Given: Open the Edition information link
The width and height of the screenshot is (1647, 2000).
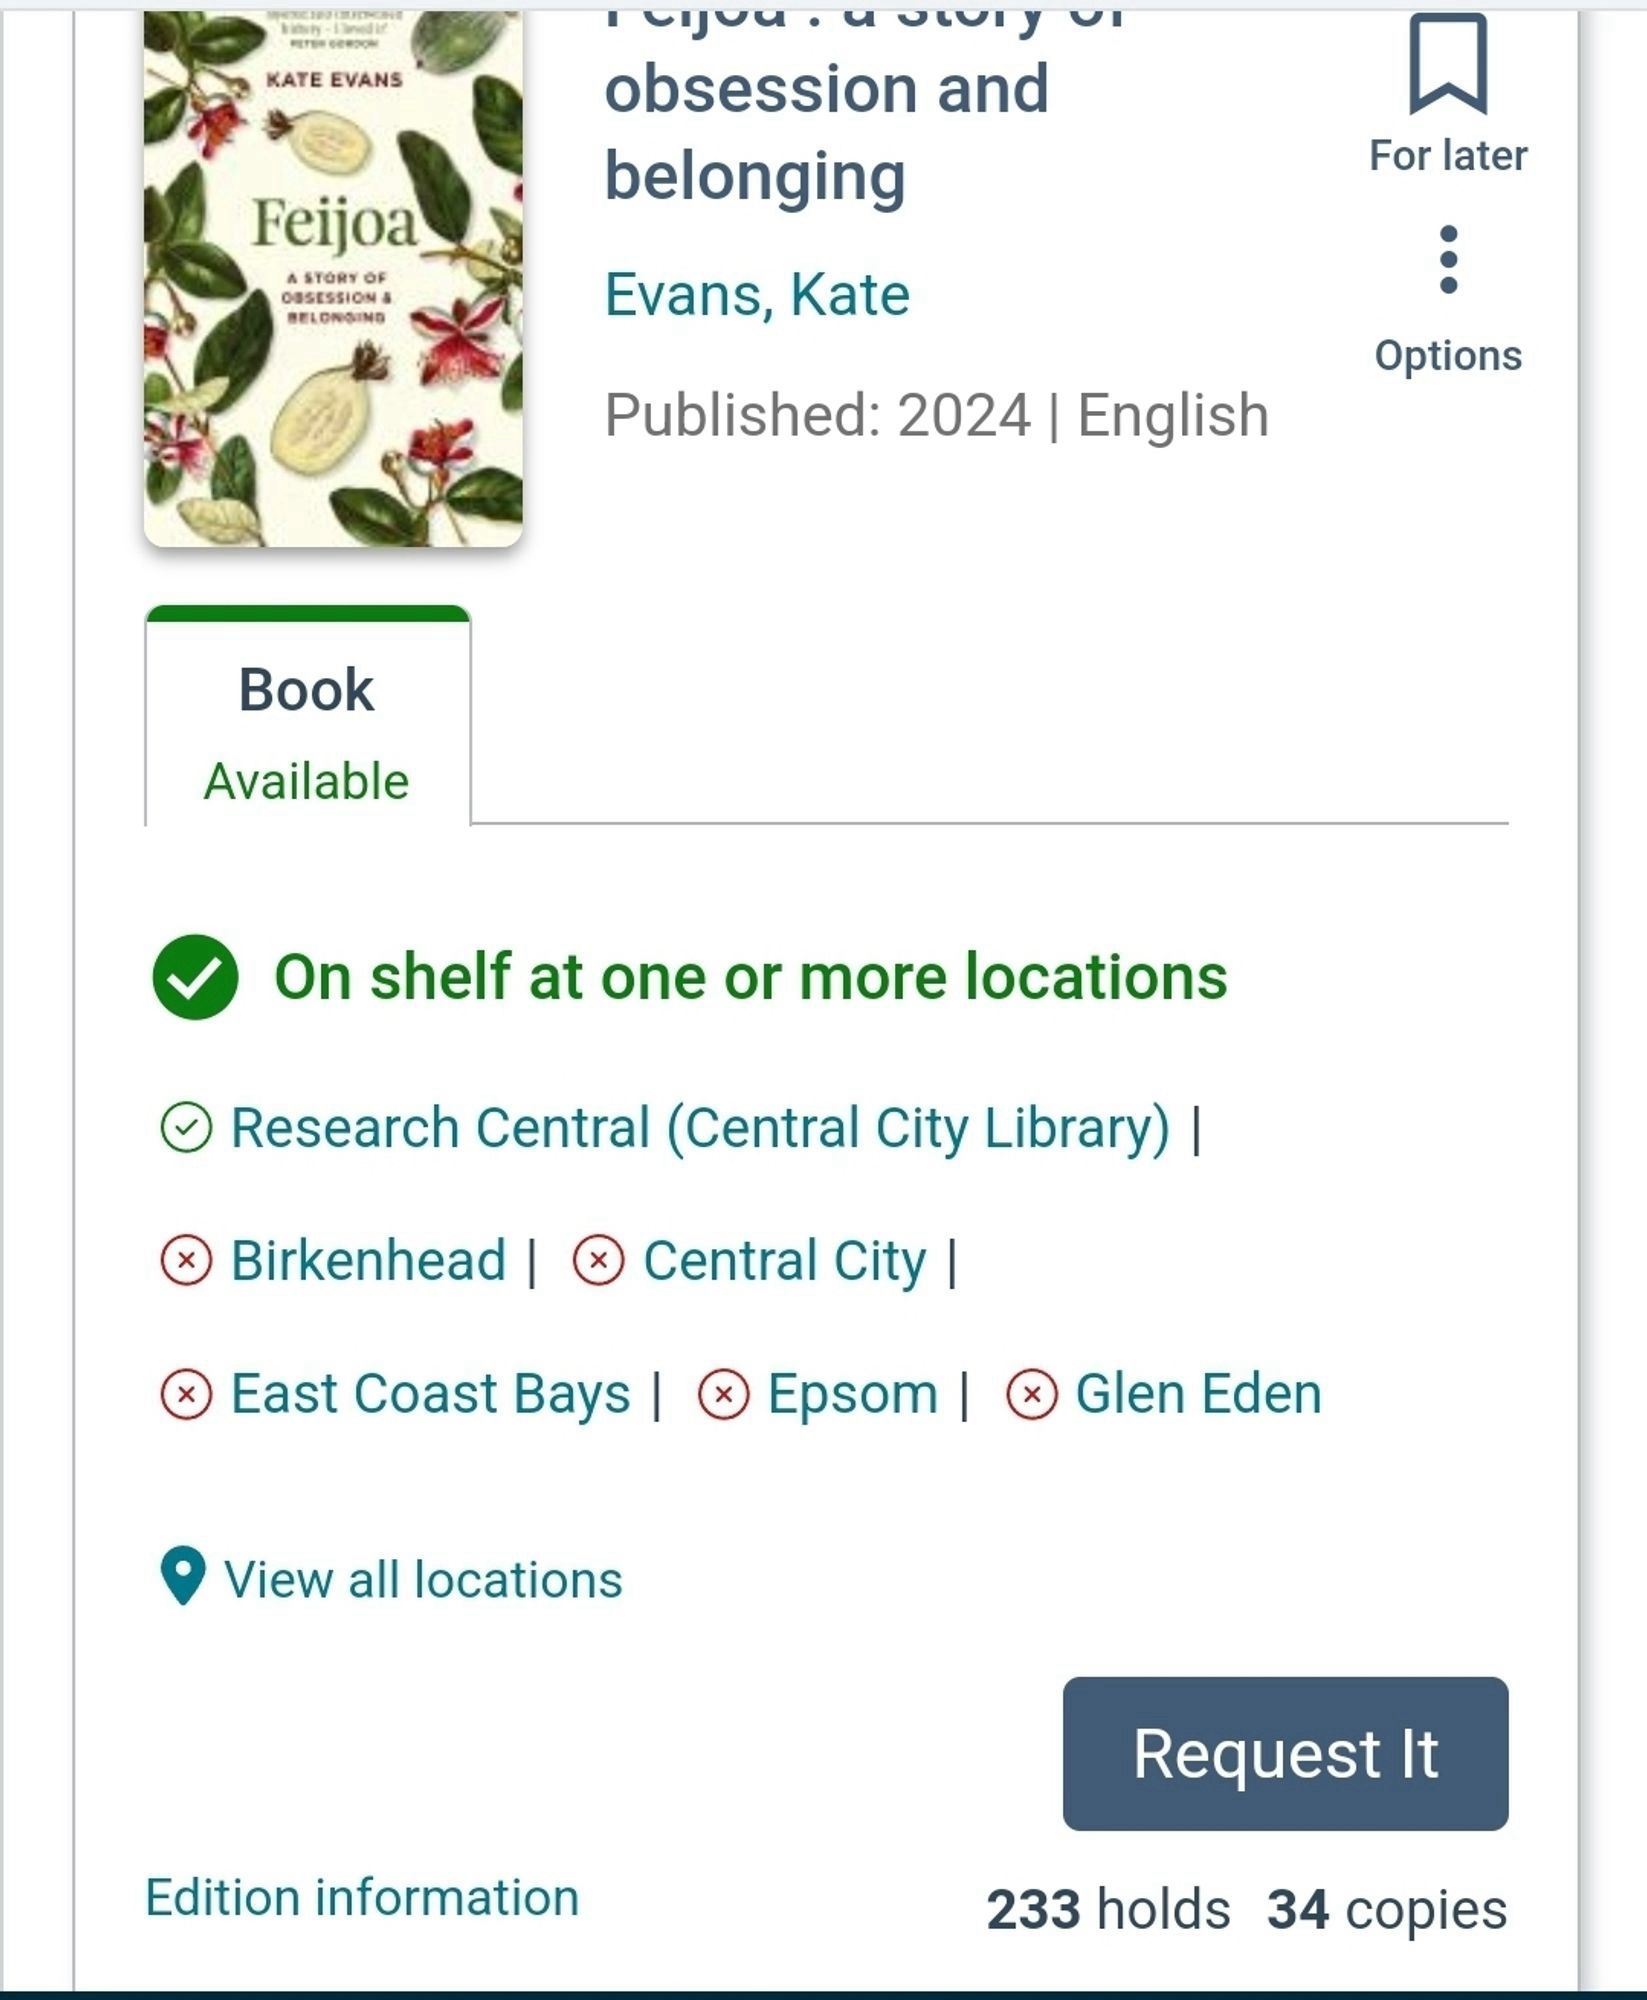Looking at the screenshot, I should [x=362, y=1898].
